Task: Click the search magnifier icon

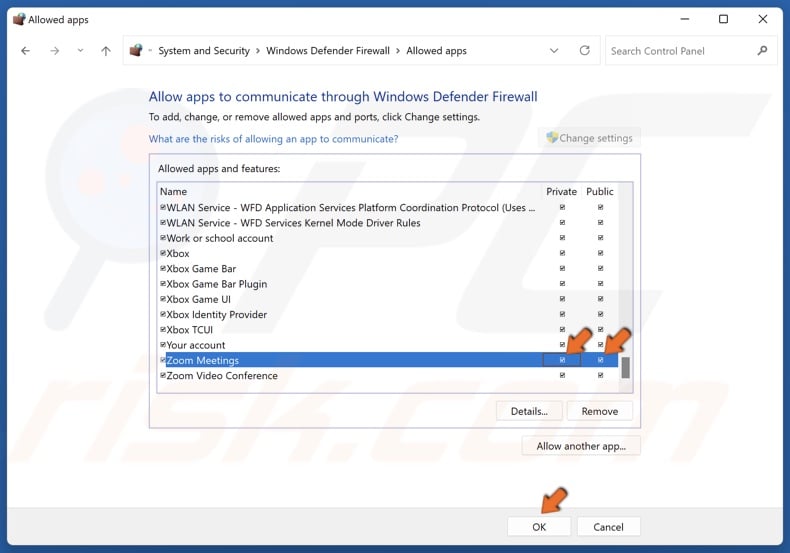Action: (762, 50)
